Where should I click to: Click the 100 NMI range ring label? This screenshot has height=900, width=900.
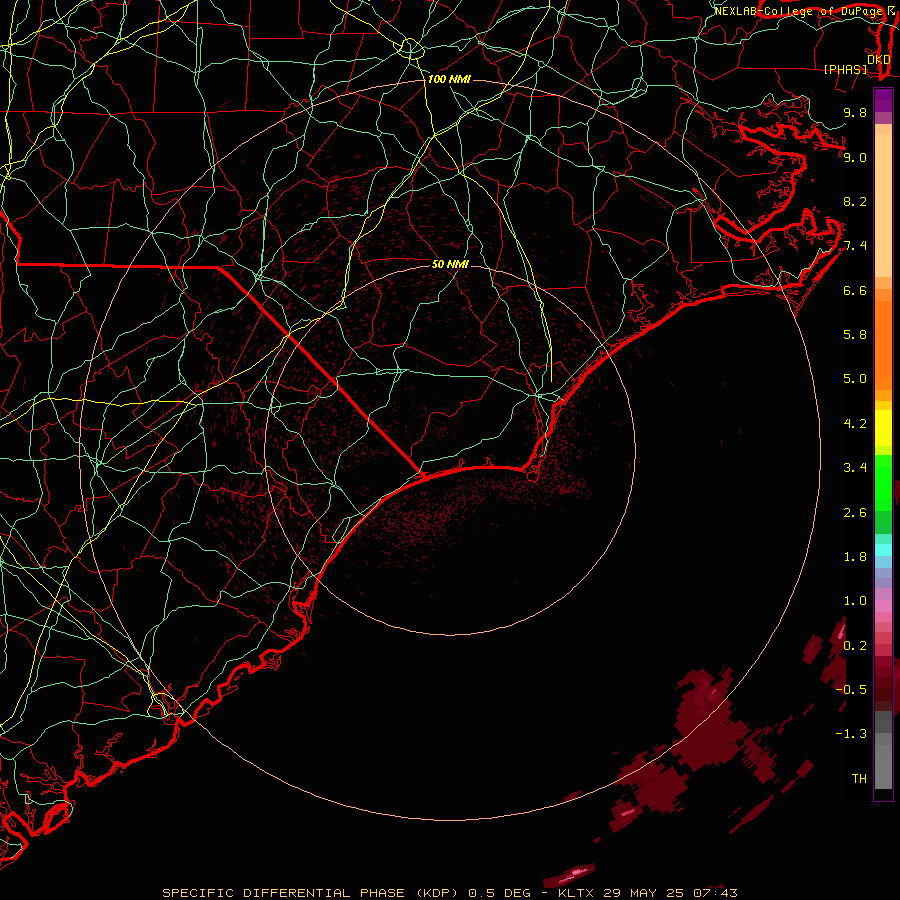(449, 79)
